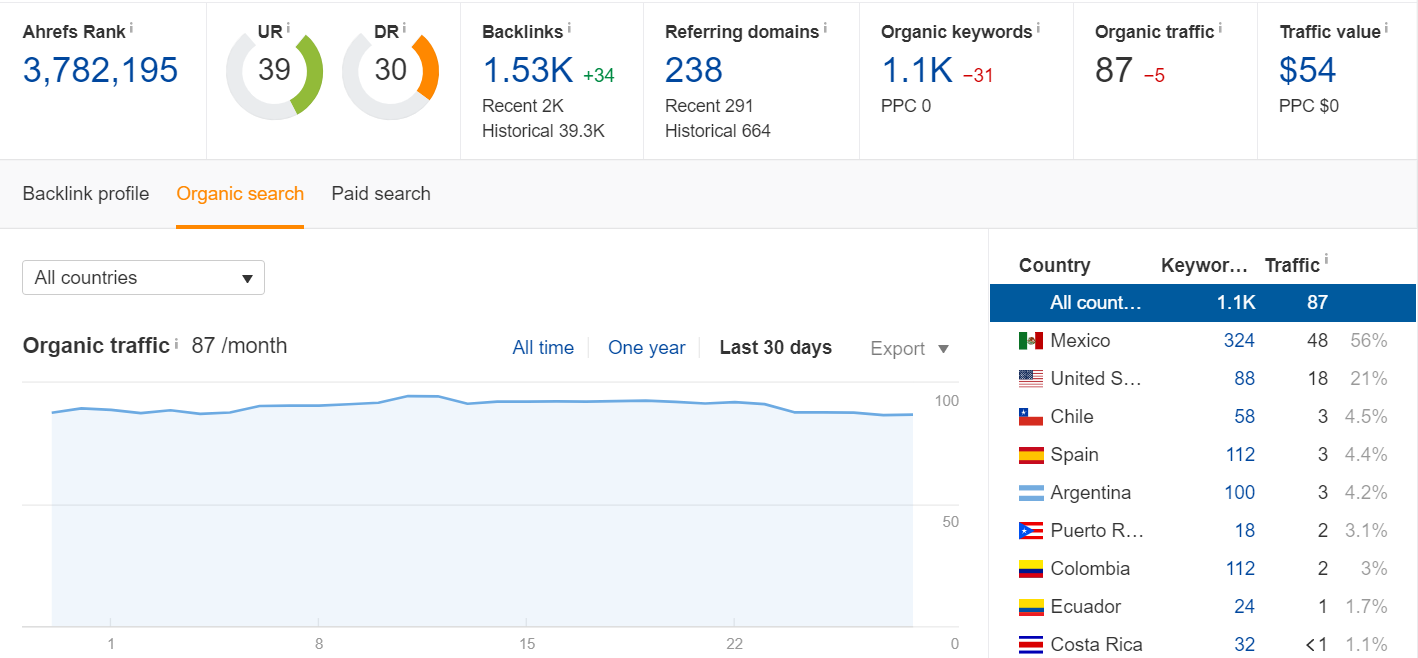Image resolution: width=1418 pixels, height=658 pixels.
Task: Click the 3,782,195 Ahrefs Rank value
Action: coord(100,70)
